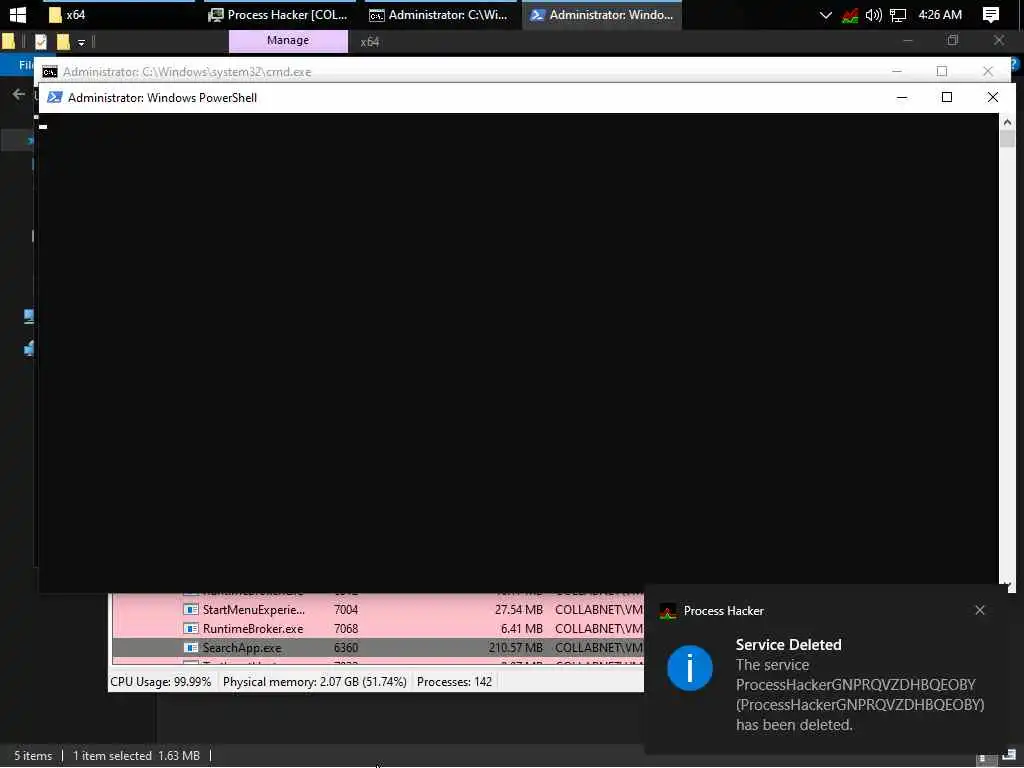Viewport: 1024px width, 768px height.
Task: Click the notification message body text
Action: [859, 695]
